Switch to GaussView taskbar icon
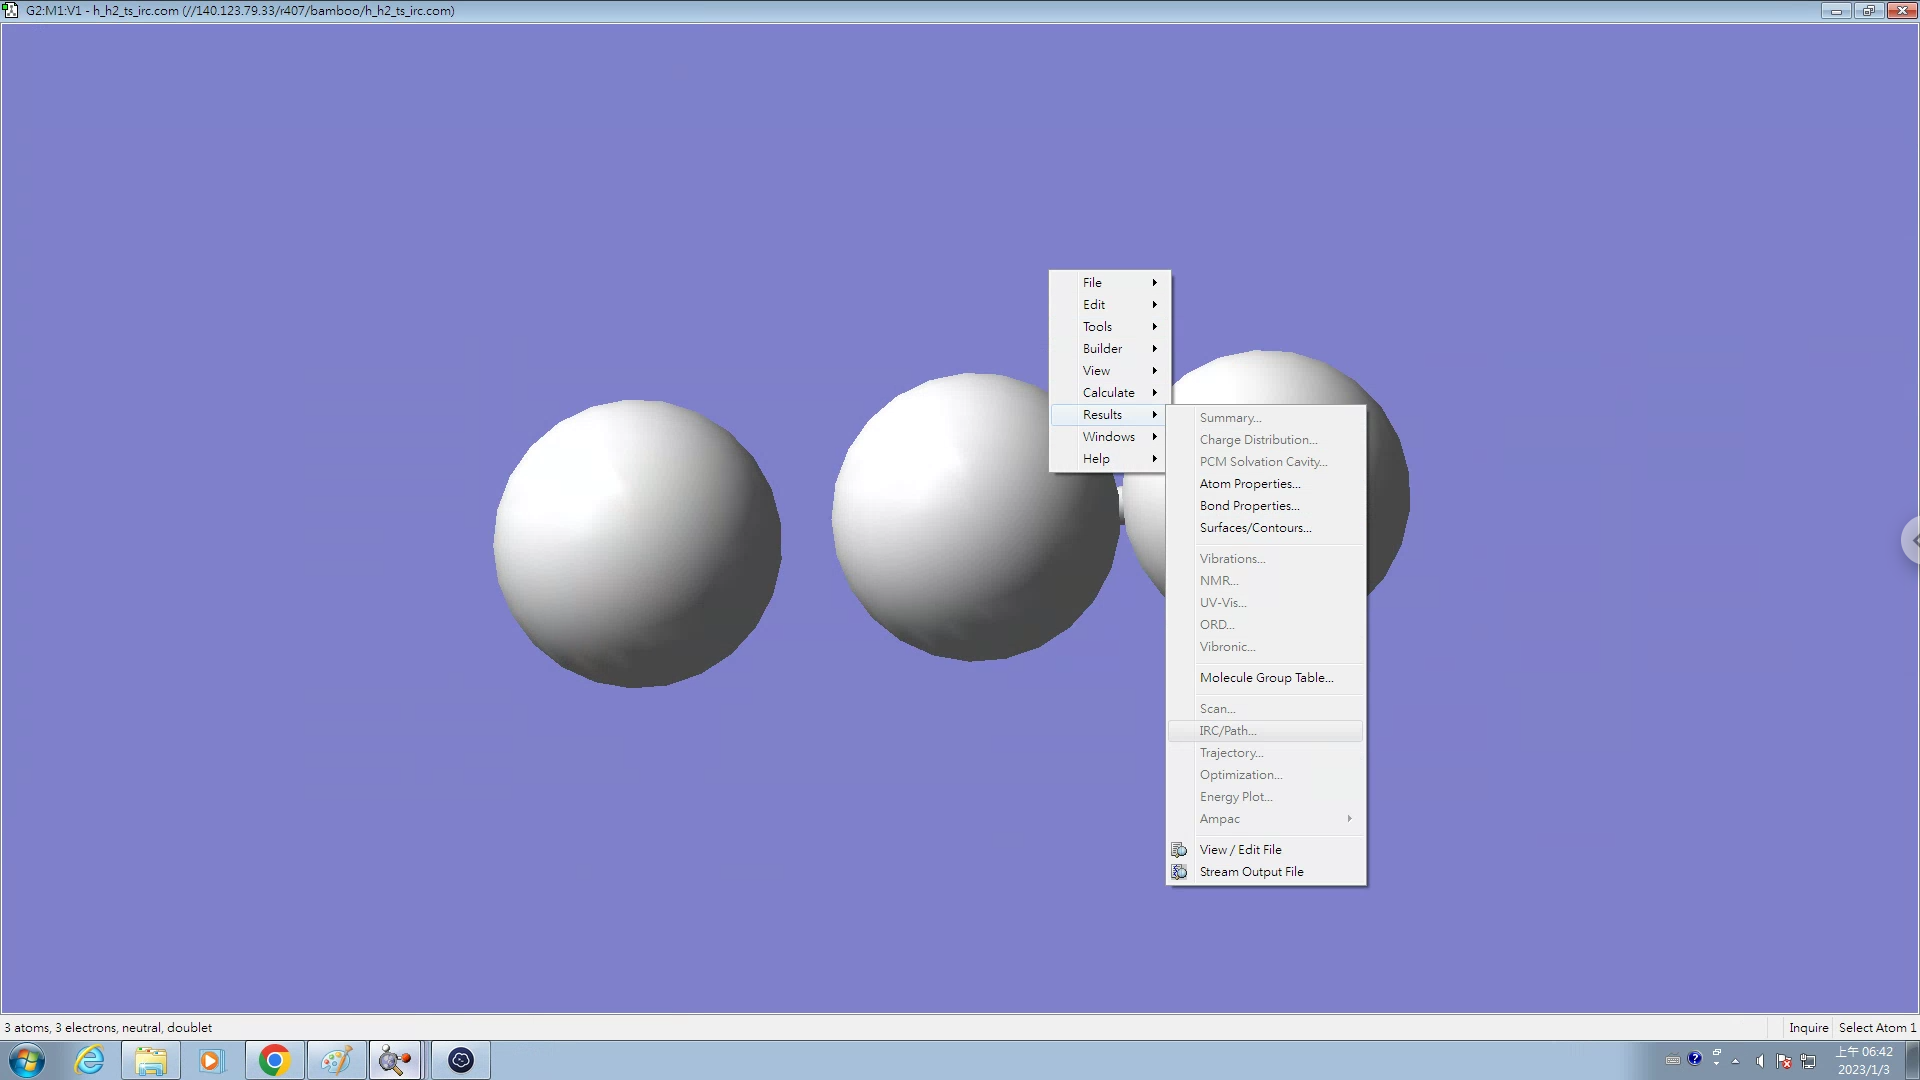The image size is (1920, 1080). point(397,1060)
